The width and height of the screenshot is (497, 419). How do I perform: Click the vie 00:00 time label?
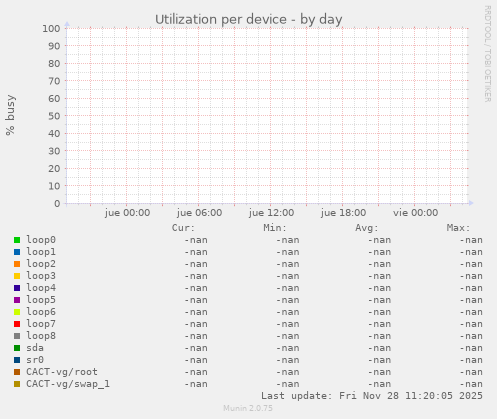click(x=415, y=213)
